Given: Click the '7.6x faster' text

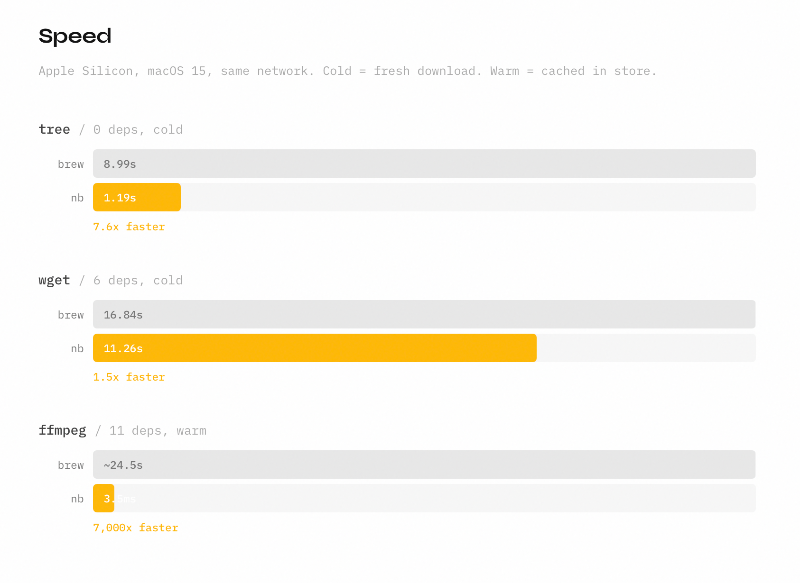Looking at the screenshot, I should pos(129,227).
